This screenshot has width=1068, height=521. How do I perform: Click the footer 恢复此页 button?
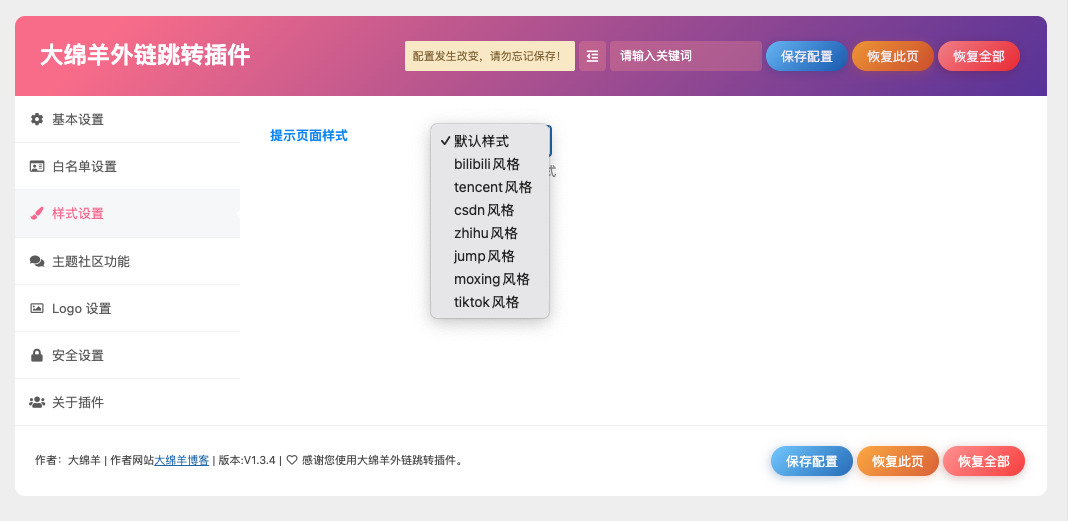pos(898,461)
